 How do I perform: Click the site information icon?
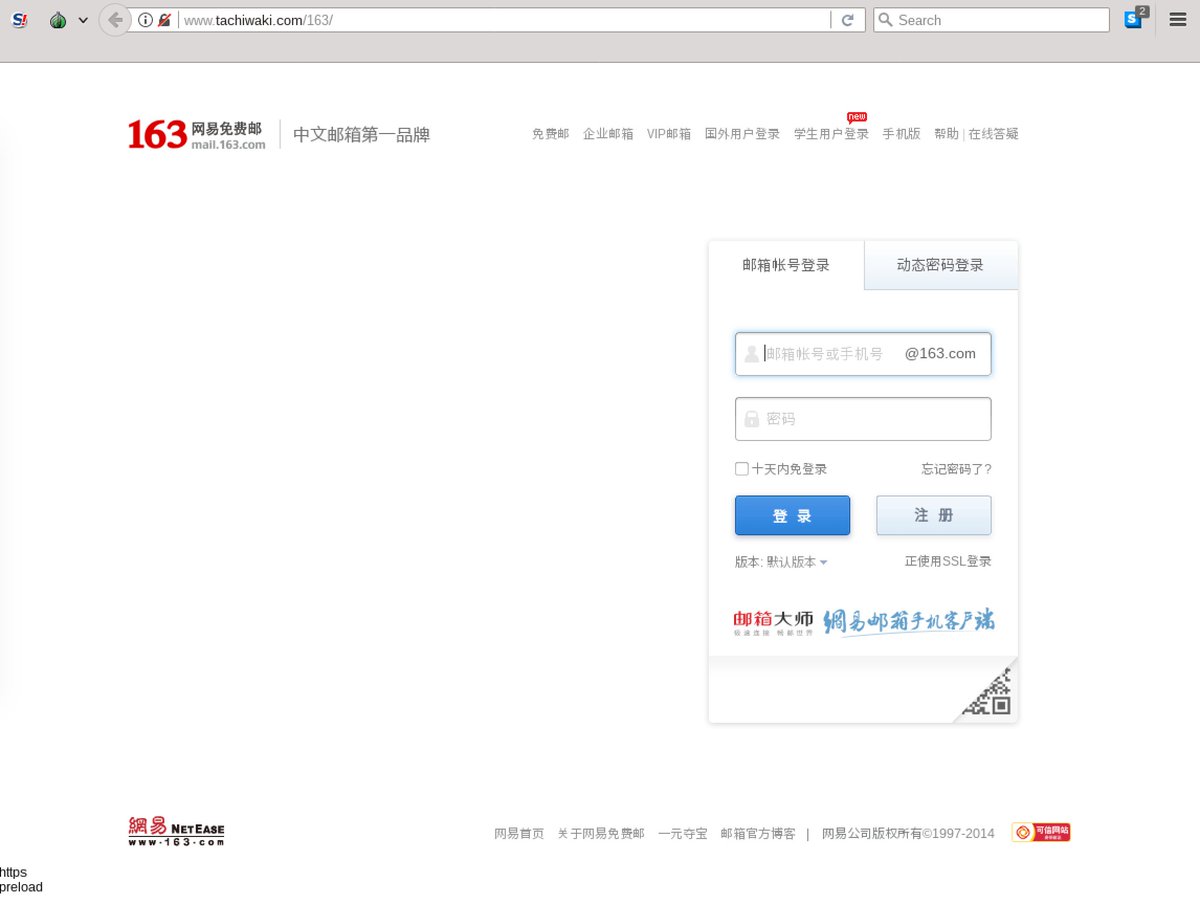click(145, 20)
